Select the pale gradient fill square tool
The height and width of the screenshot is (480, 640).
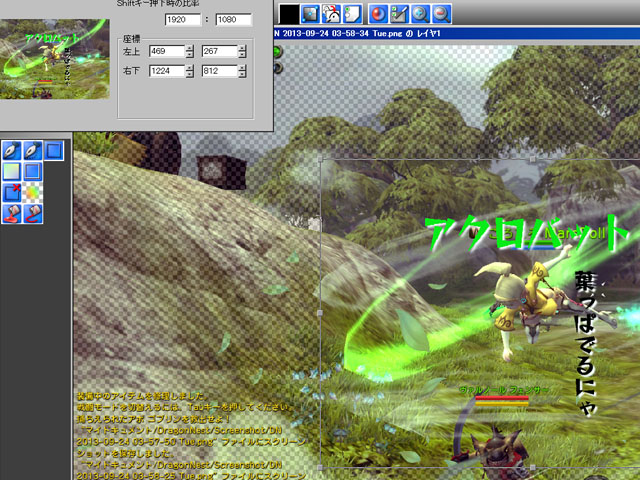coord(12,171)
